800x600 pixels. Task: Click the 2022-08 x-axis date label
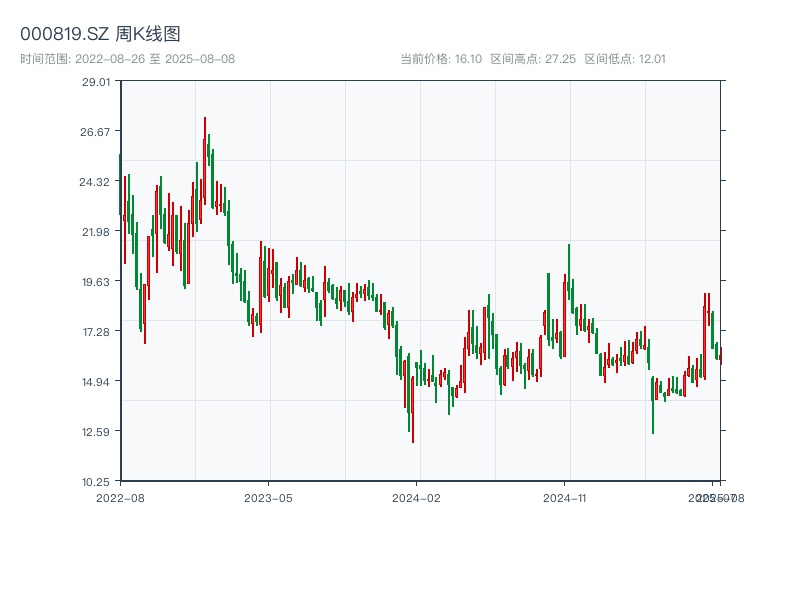(120, 497)
